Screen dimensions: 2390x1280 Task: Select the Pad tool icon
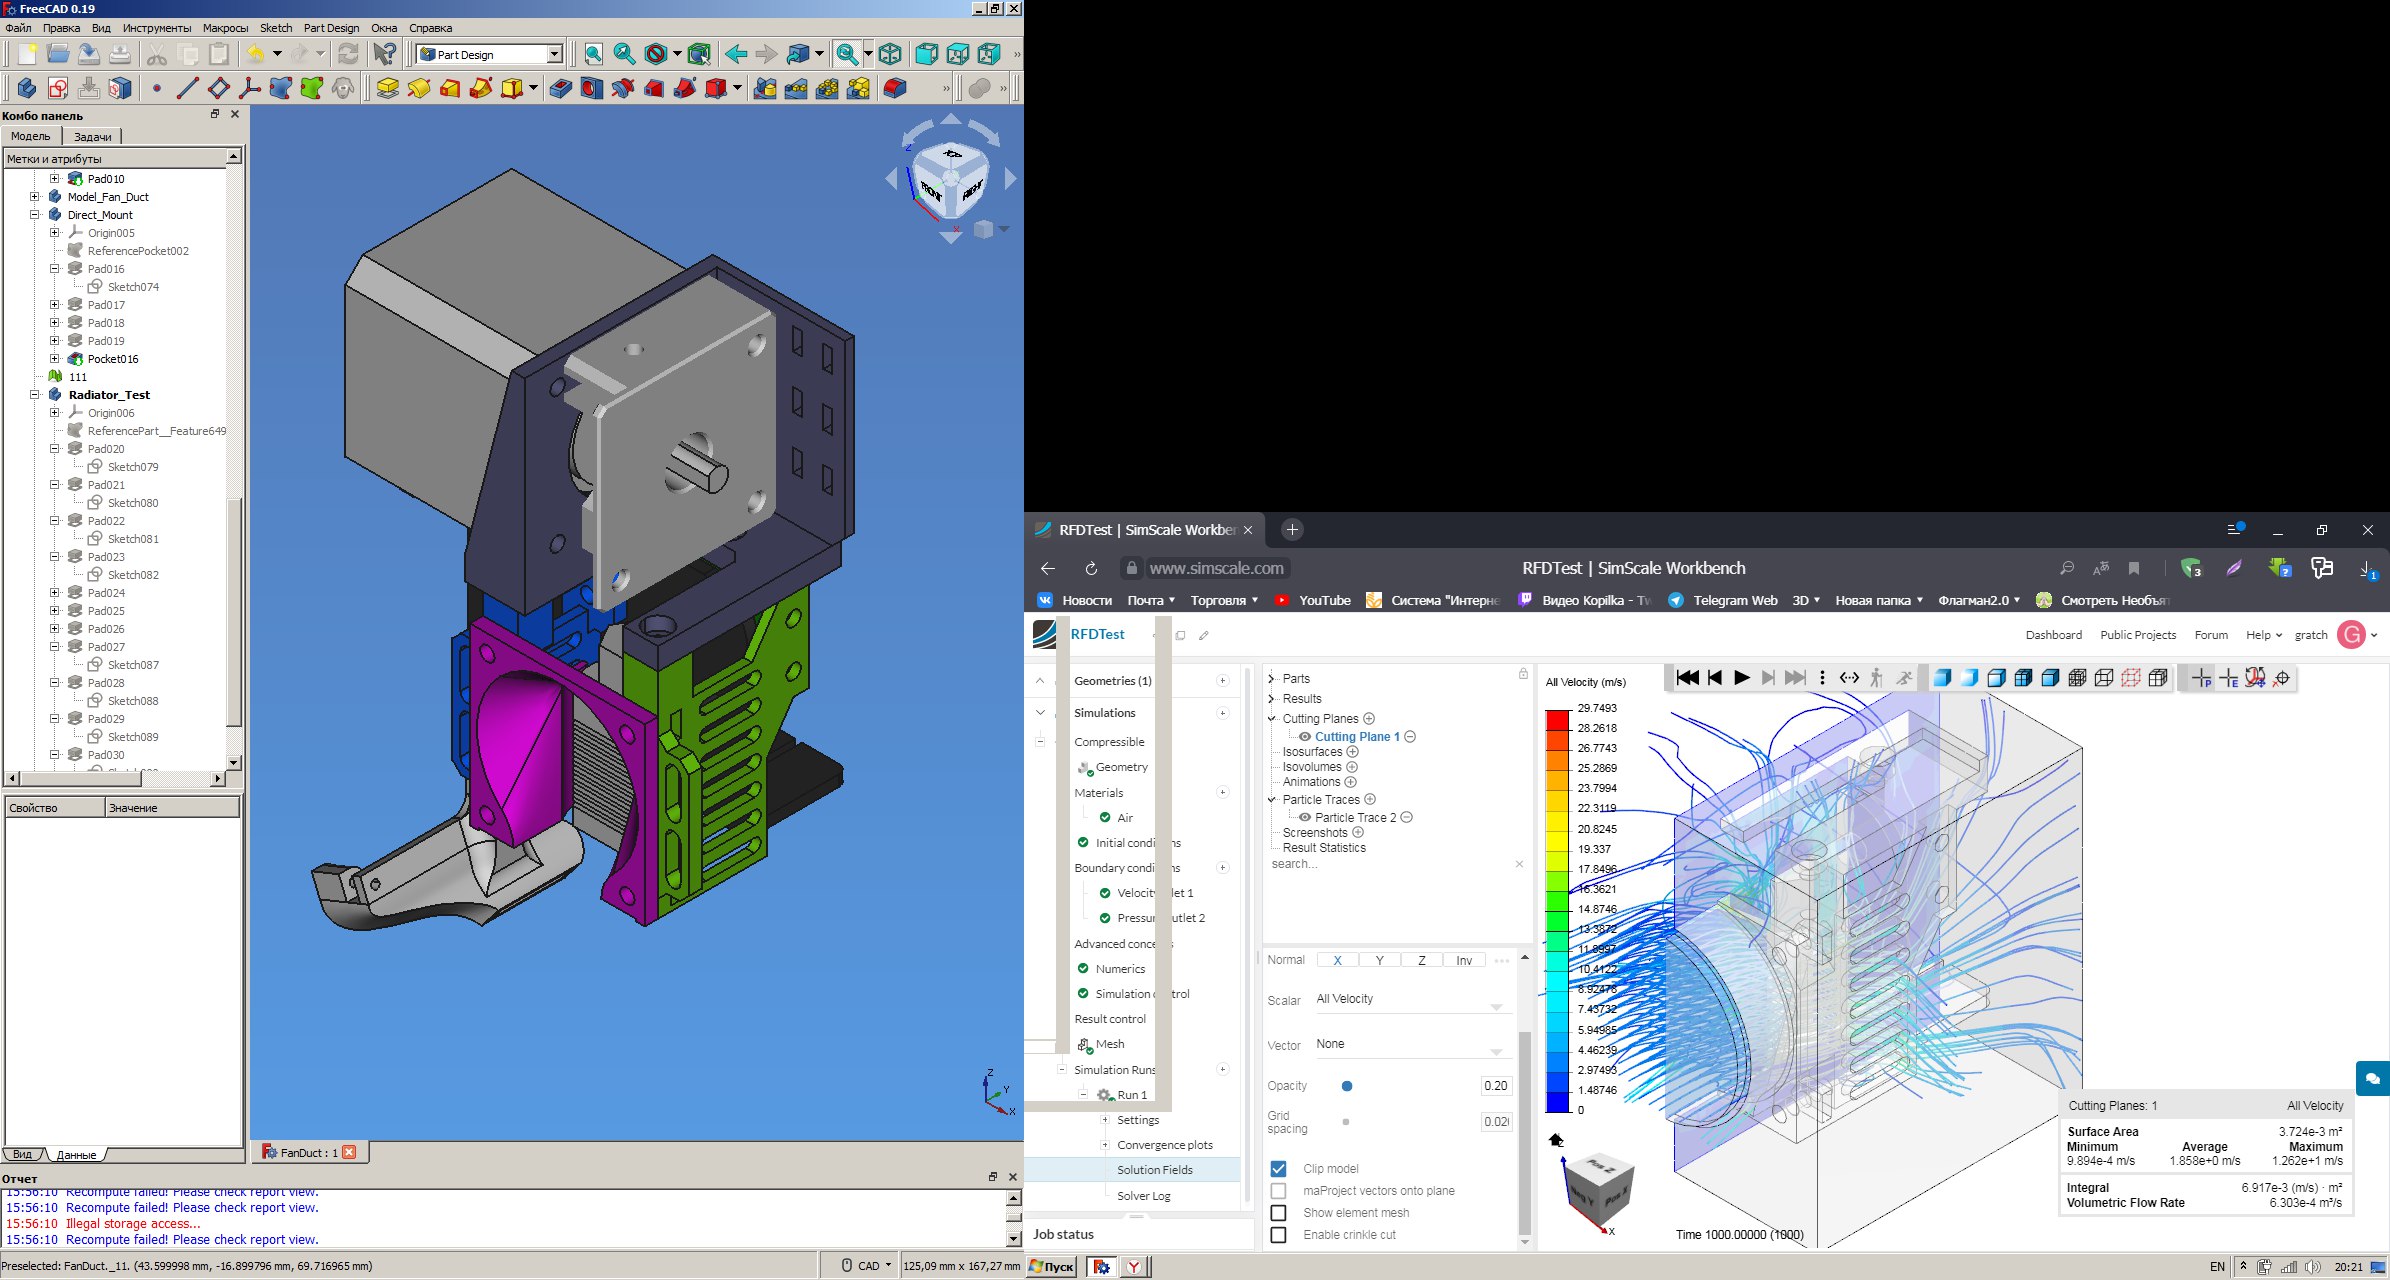coord(387,88)
